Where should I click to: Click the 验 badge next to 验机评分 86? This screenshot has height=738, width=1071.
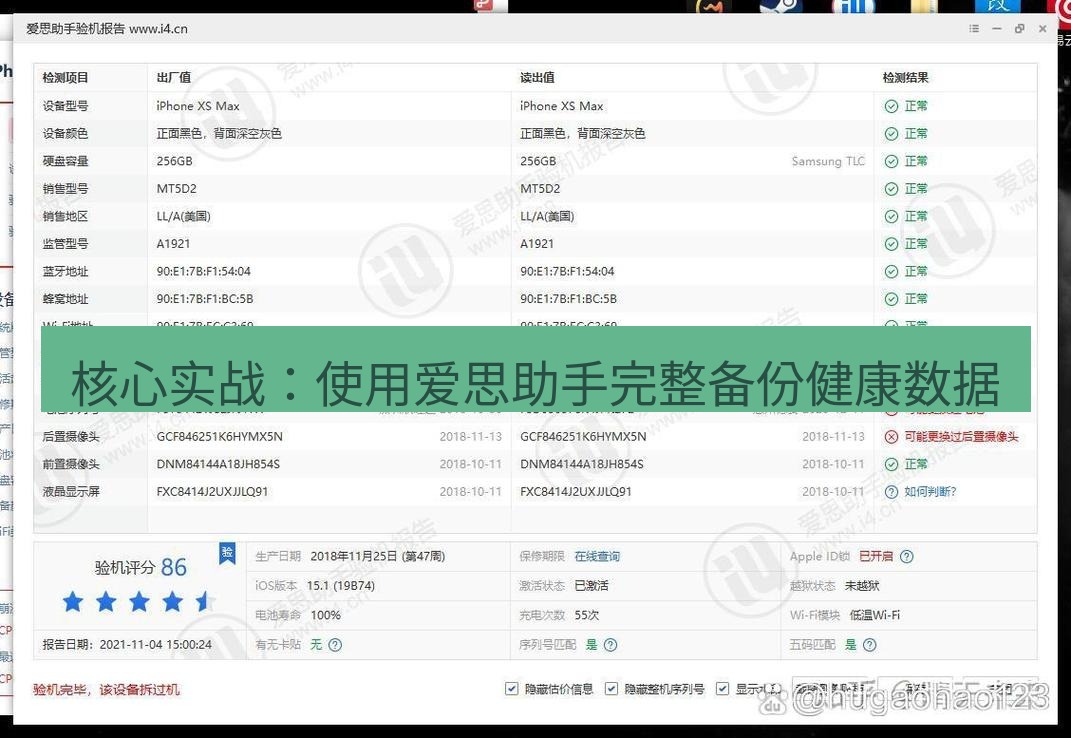click(227, 553)
